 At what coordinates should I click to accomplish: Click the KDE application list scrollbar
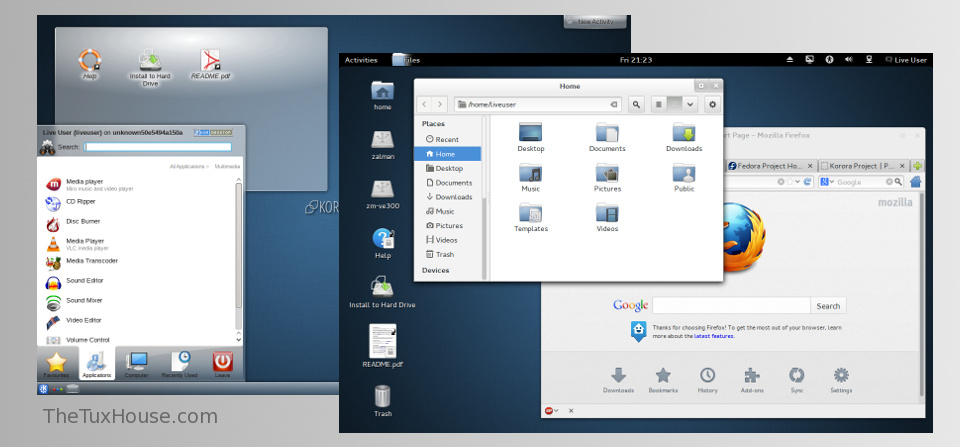click(x=238, y=250)
